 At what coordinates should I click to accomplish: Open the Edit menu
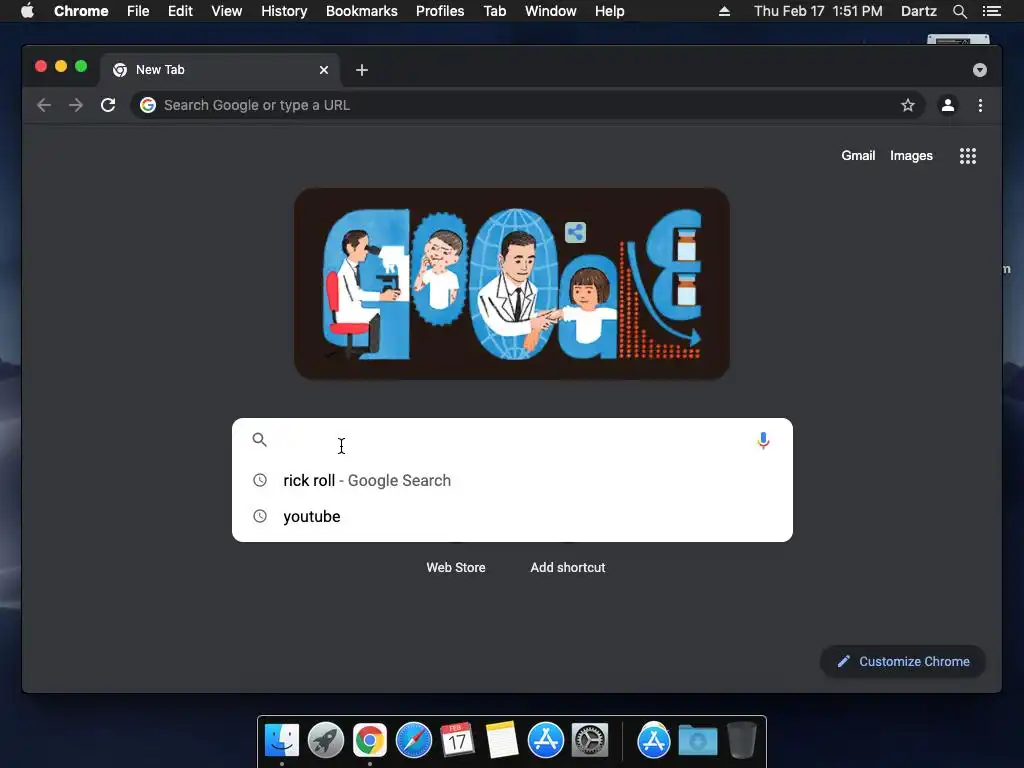[180, 11]
